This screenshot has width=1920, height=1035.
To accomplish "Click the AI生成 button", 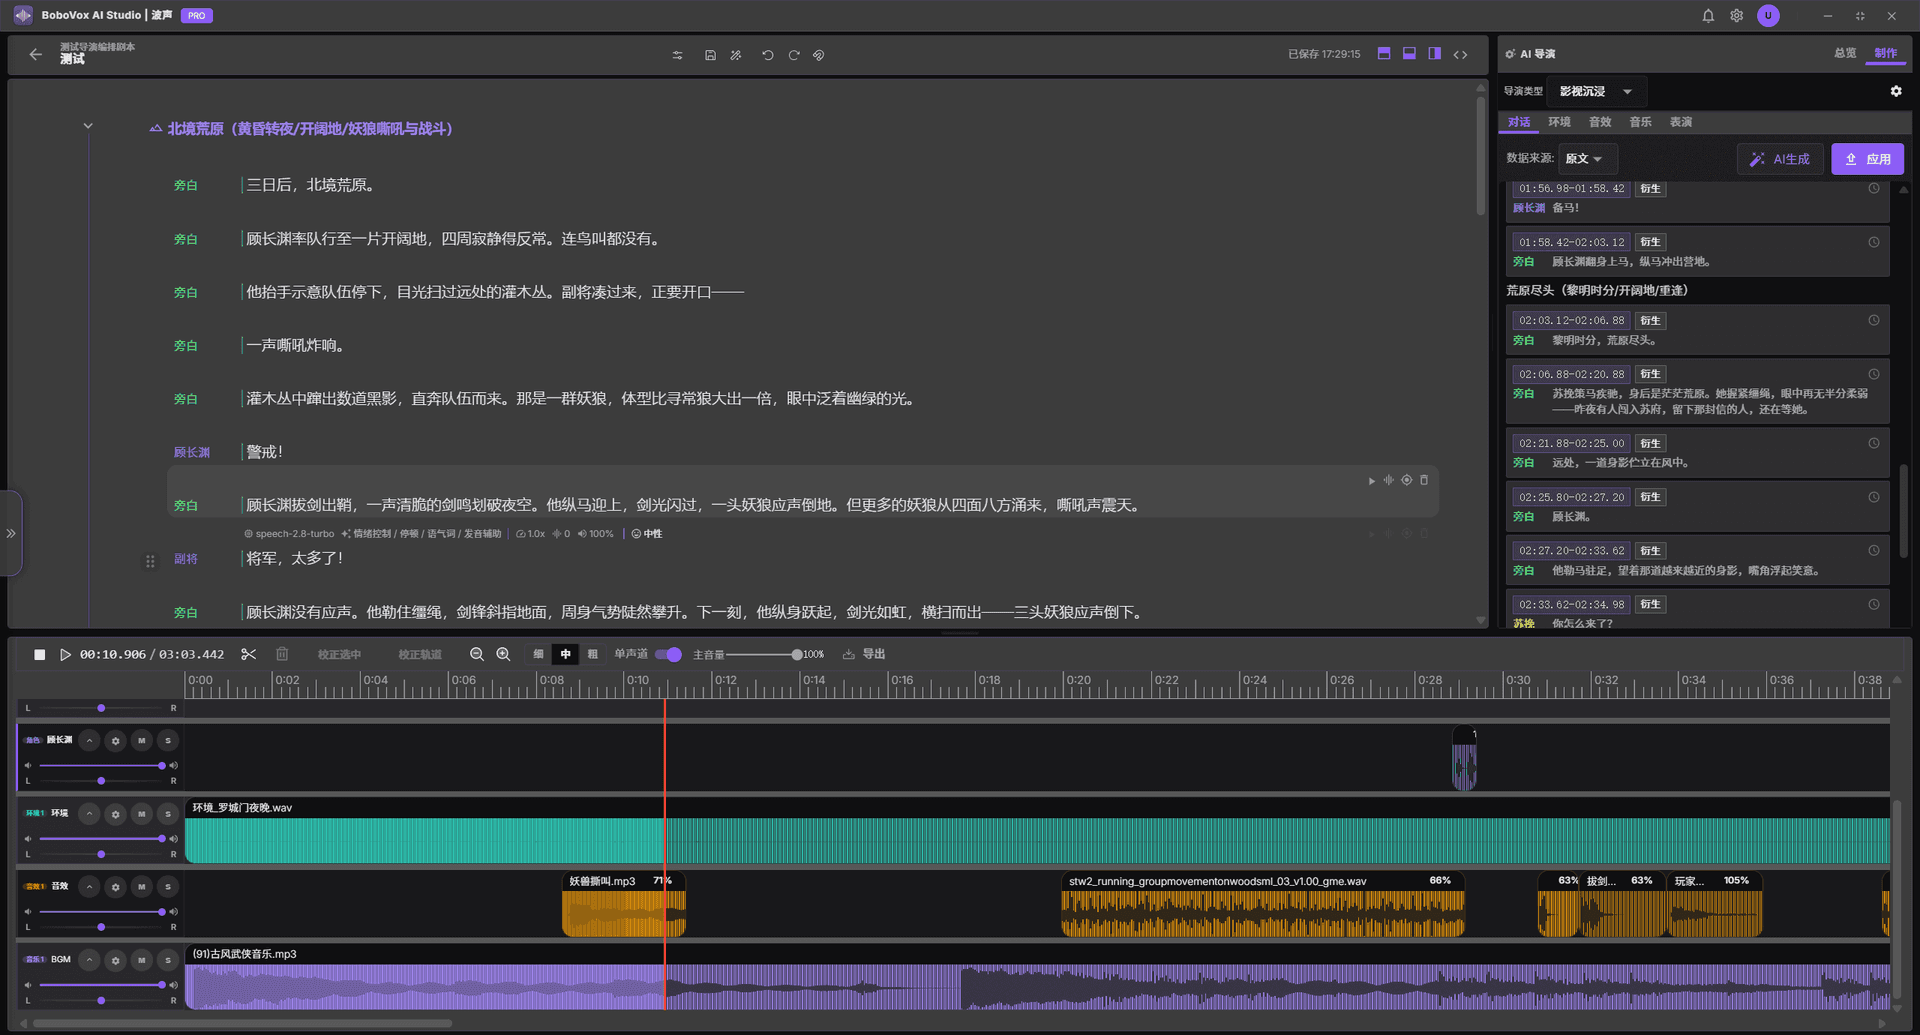I will (1781, 159).
